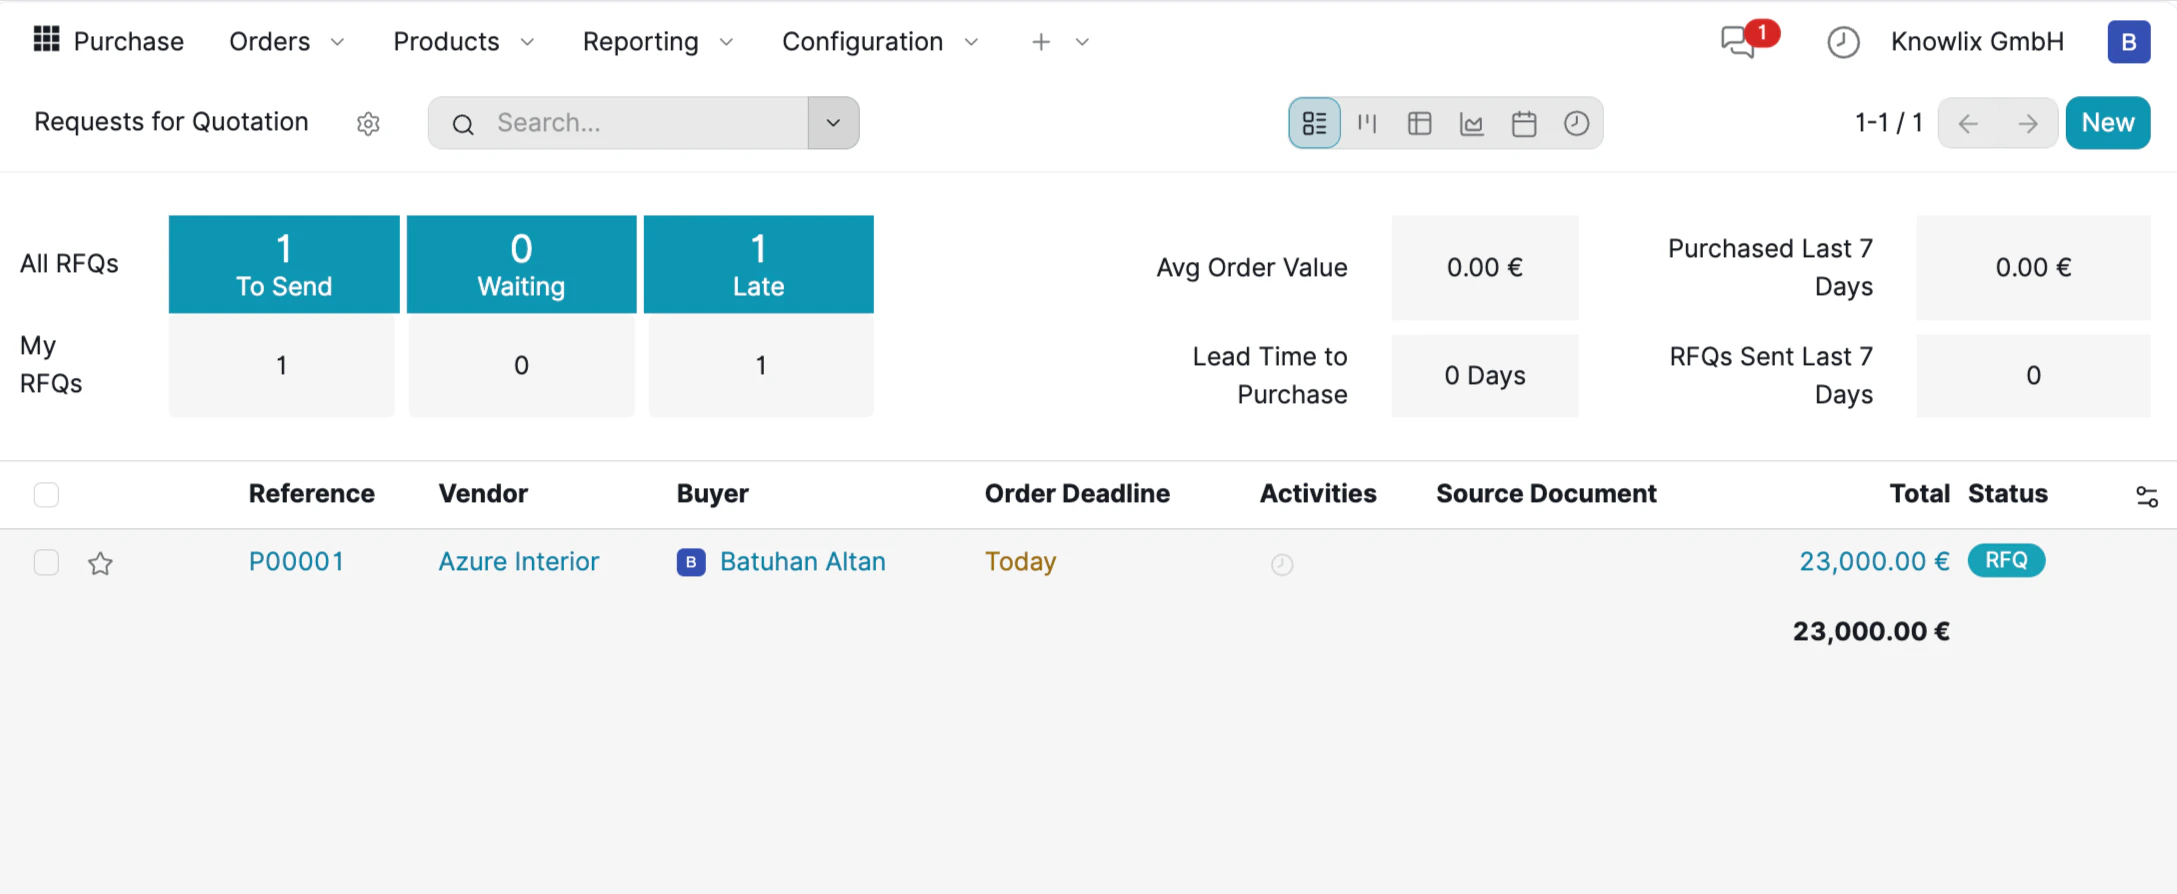Open the Products menu
Image resolution: width=2177 pixels, height=894 pixels.
(x=446, y=41)
